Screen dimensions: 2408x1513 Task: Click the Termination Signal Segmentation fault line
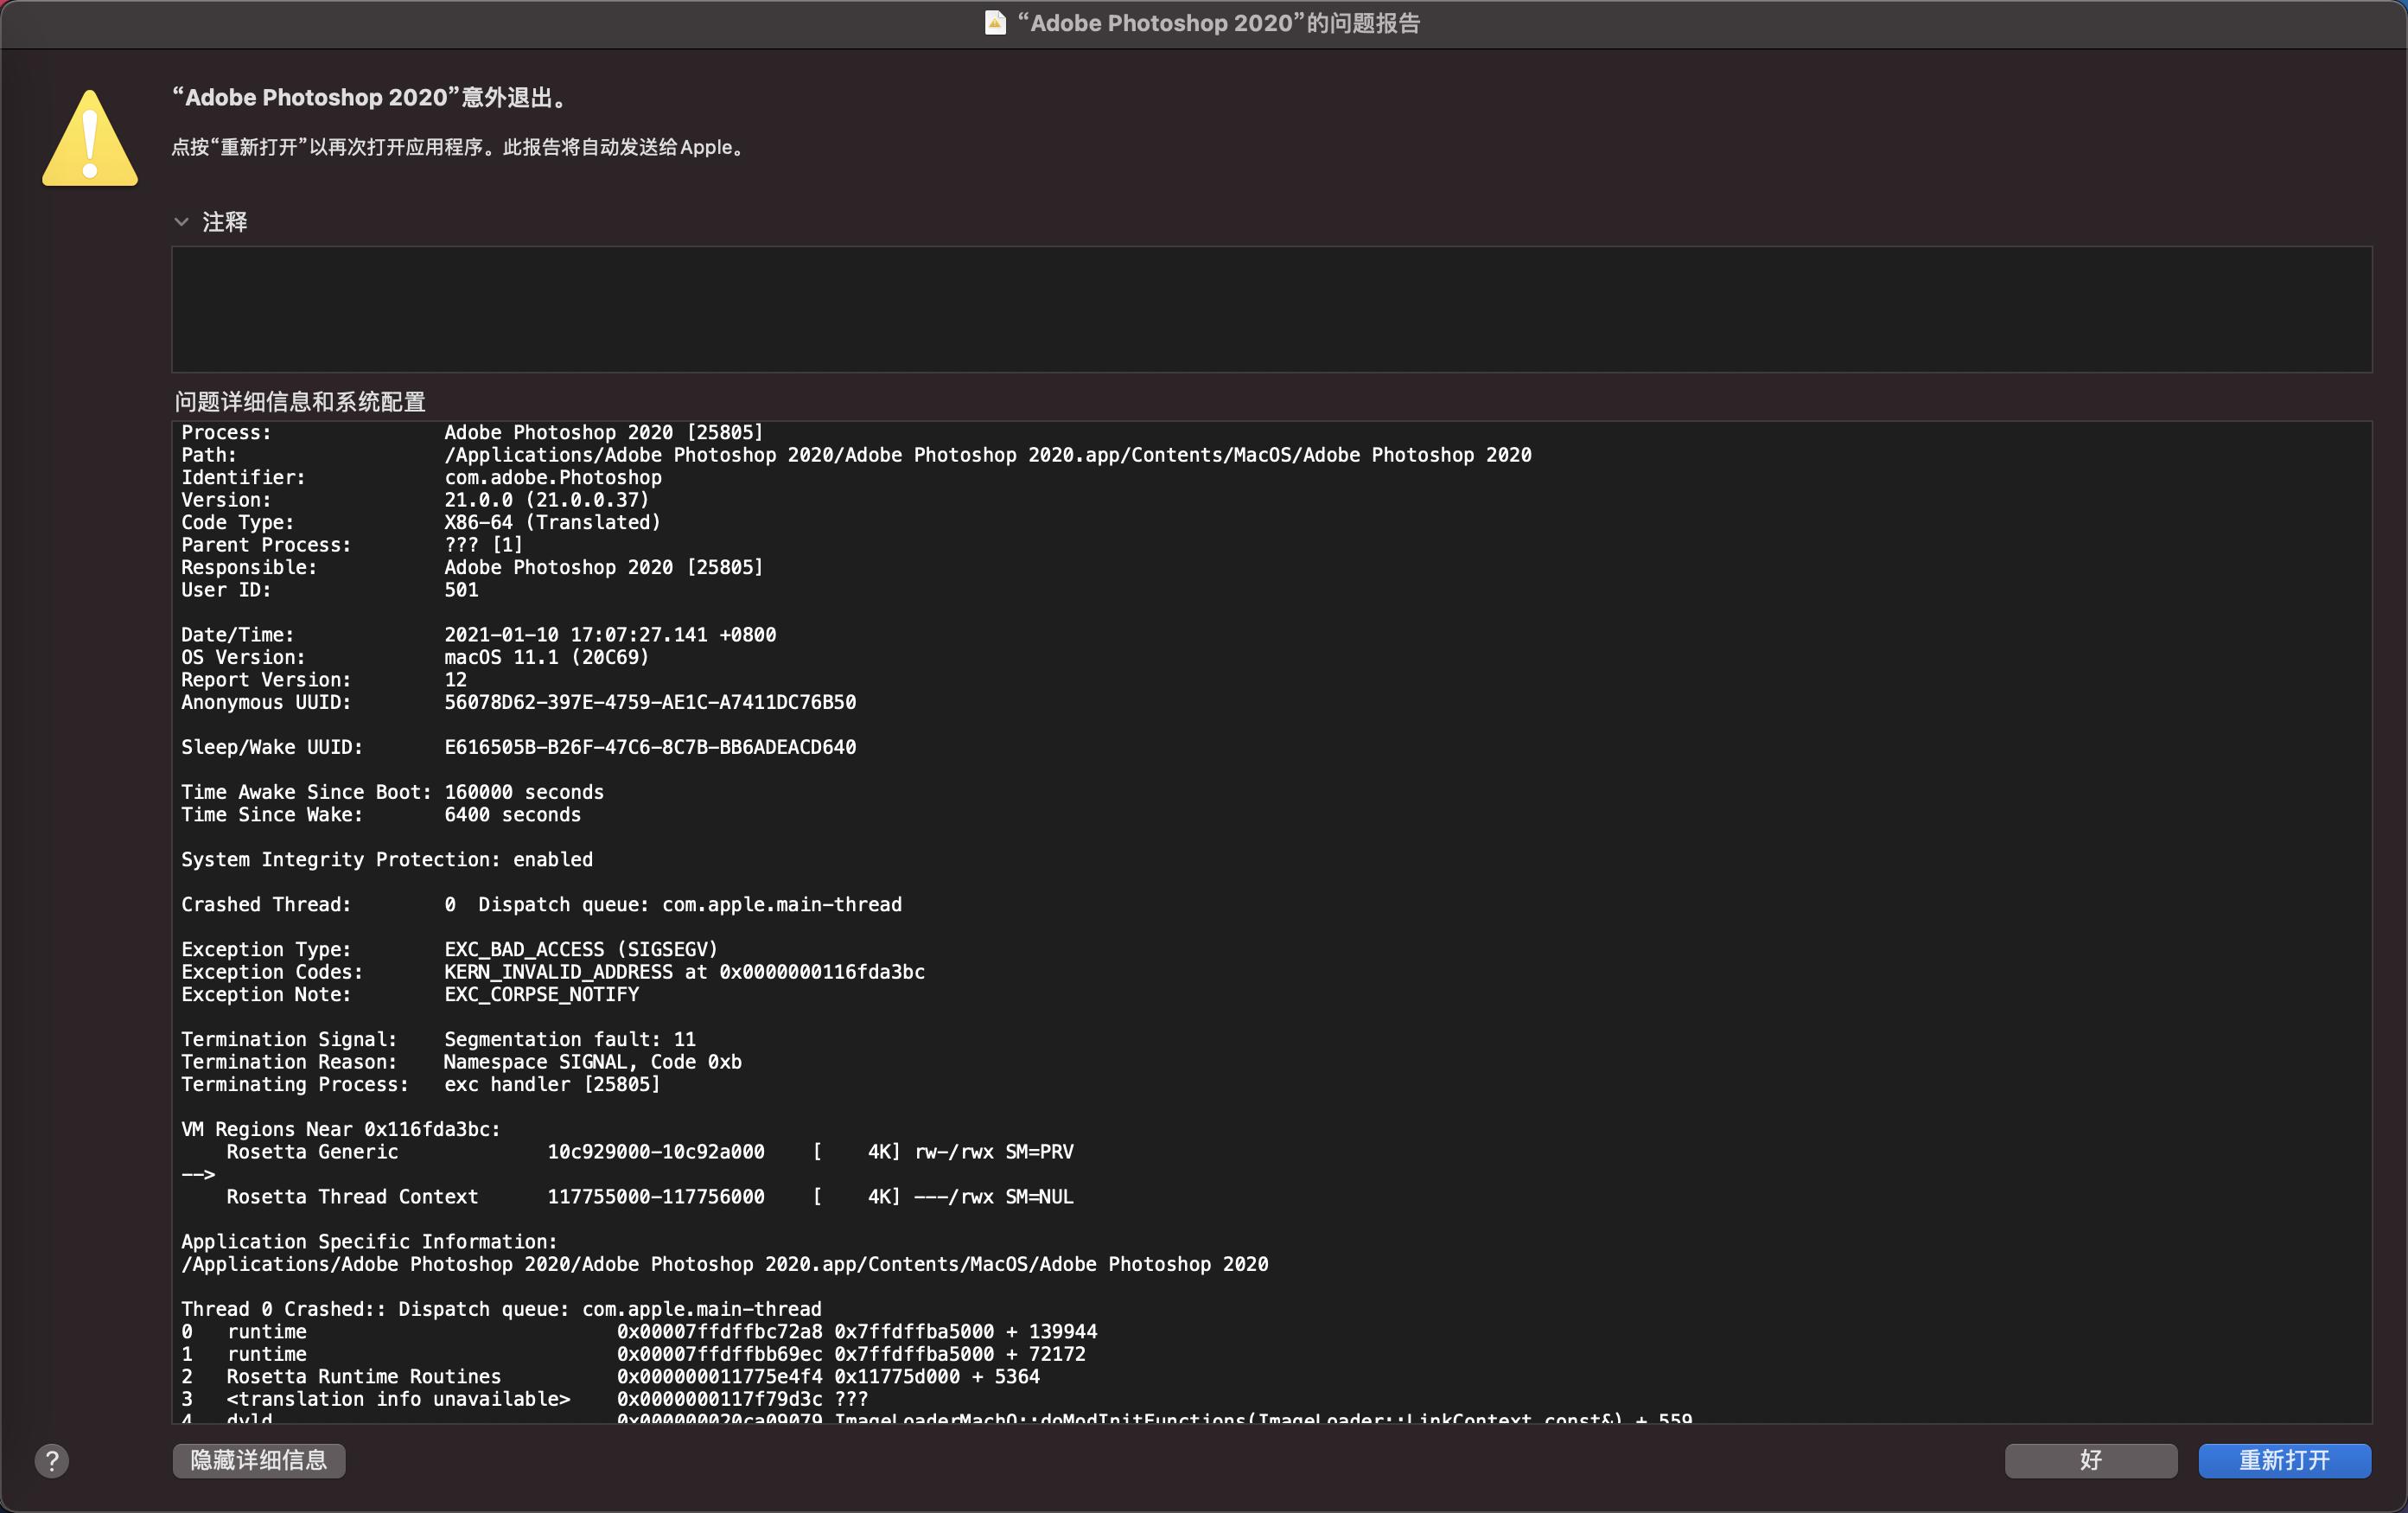click(x=438, y=1039)
